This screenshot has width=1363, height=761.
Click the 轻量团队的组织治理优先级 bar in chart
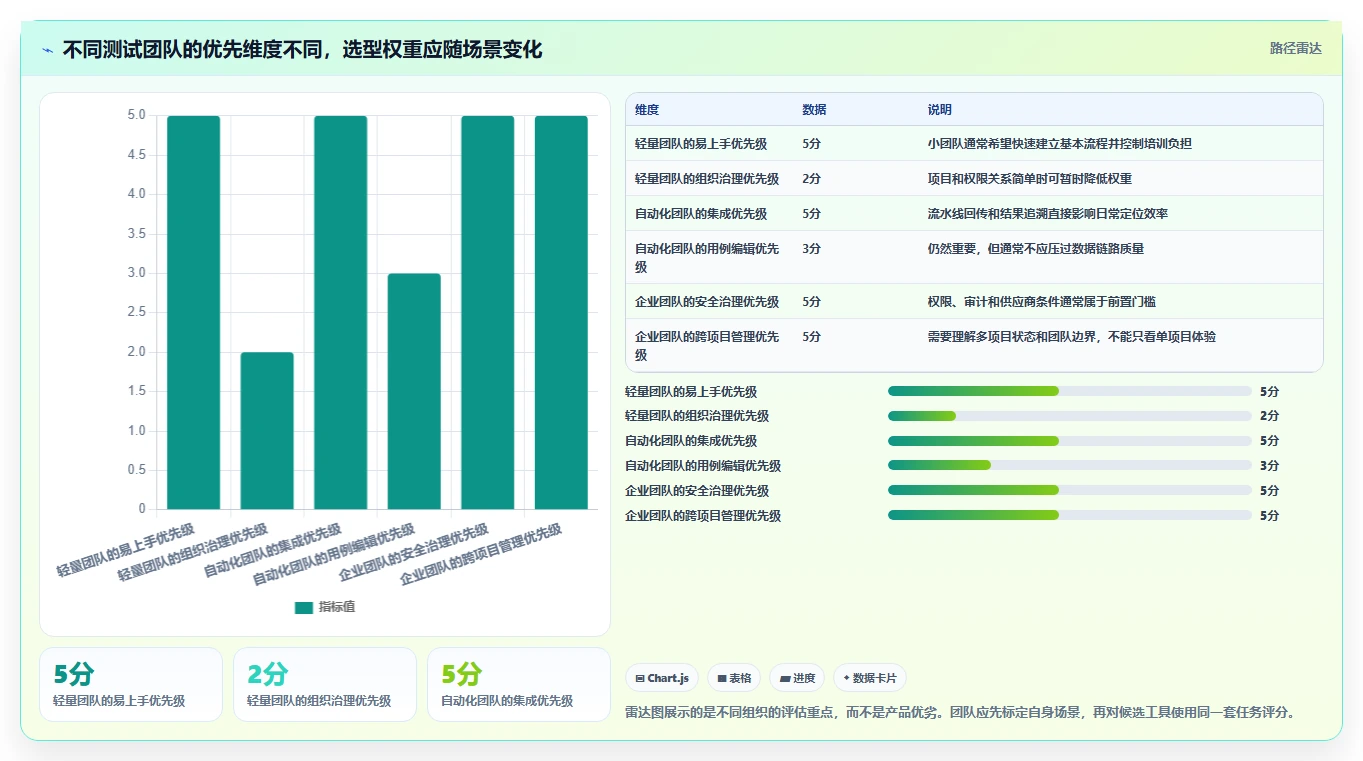click(267, 431)
